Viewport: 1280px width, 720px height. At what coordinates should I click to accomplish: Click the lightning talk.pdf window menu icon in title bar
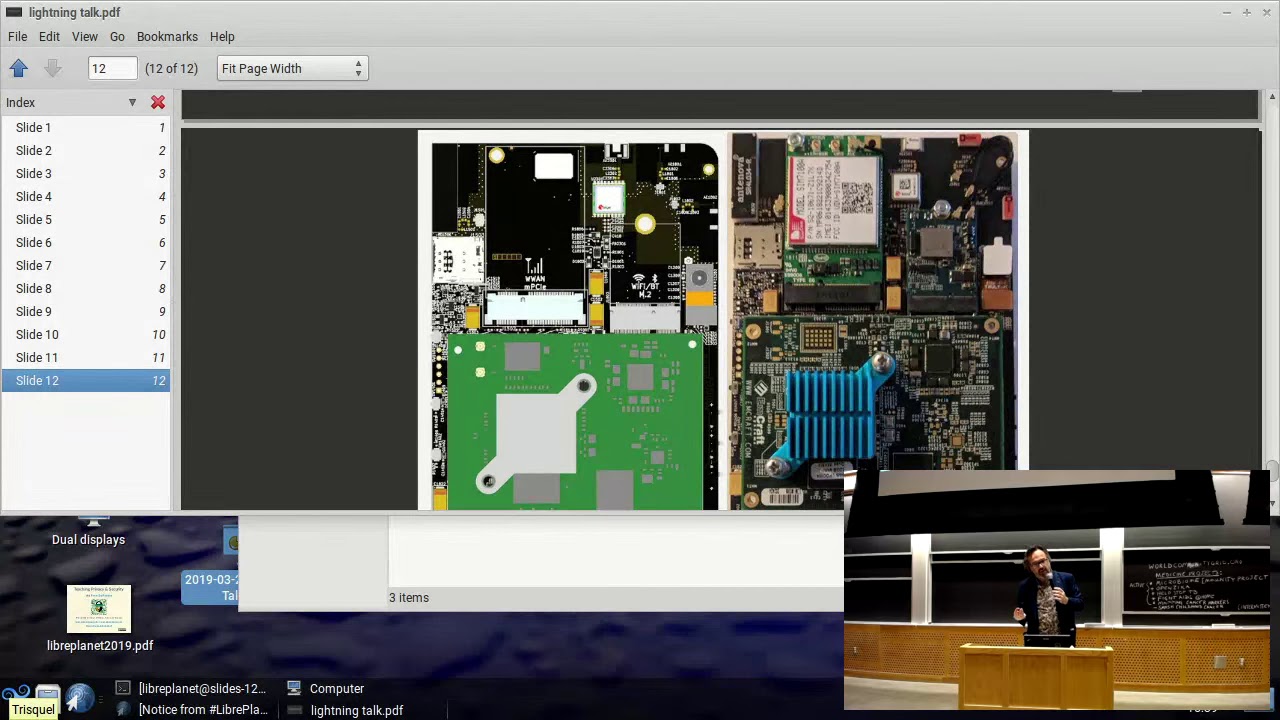tap(14, 12)
